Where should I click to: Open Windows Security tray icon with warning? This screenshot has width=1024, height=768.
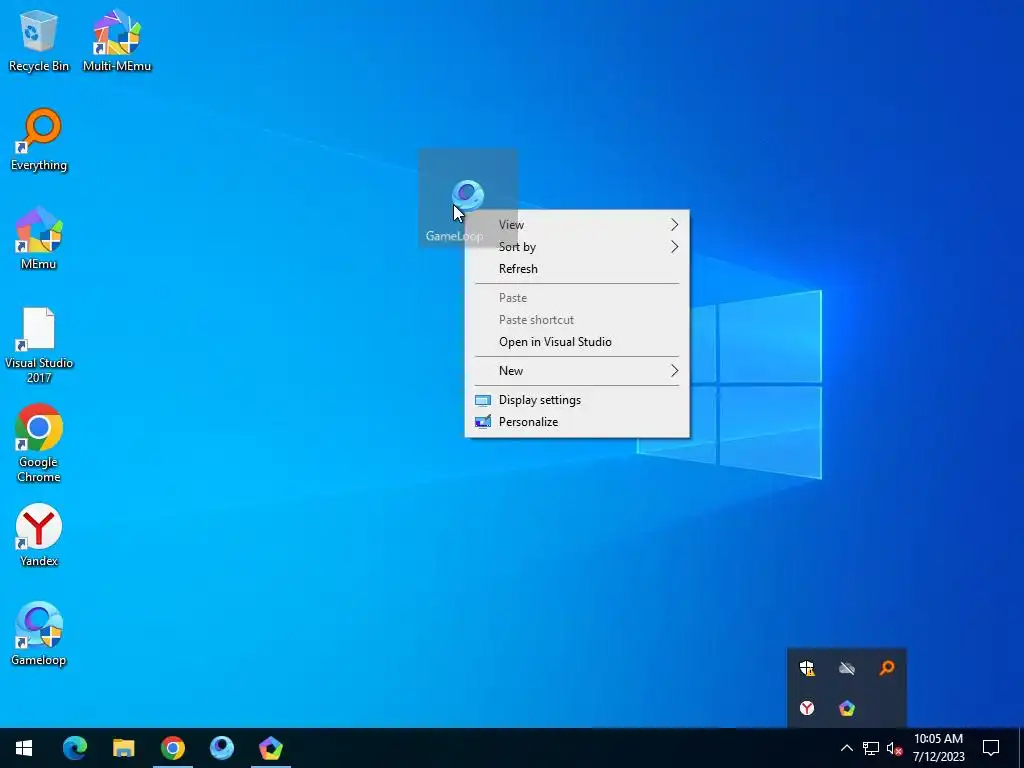807,668
